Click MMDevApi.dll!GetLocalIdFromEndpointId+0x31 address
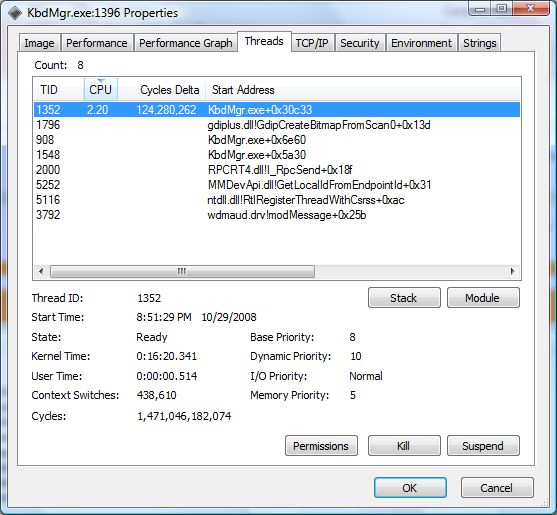Image resolution: width=557 pixels, height=515 pixels. (x=320, y=185)
